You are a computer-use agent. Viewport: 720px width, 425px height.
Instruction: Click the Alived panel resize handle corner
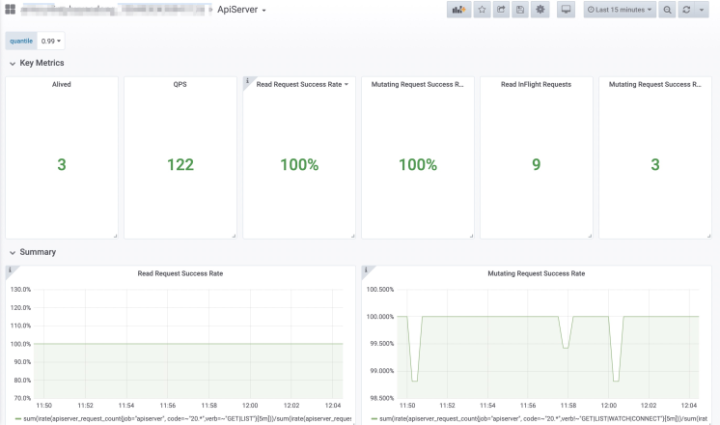[x=115, y=236]
